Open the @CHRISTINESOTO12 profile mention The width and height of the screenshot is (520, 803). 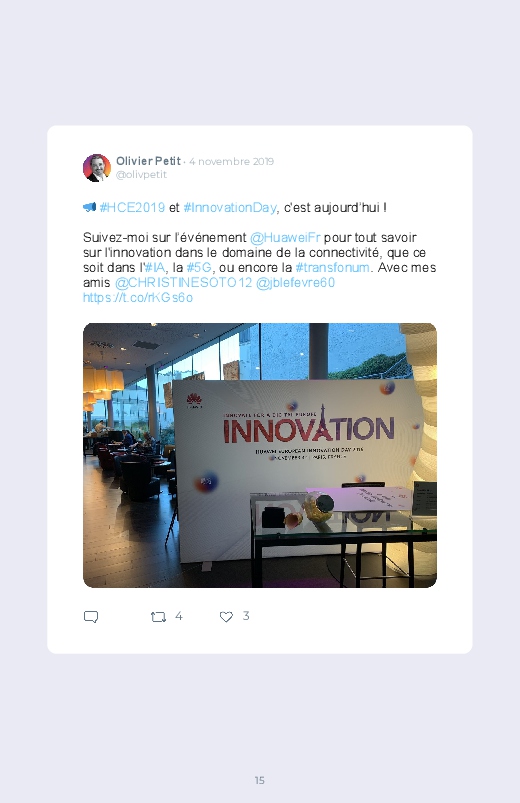point(183,283)
